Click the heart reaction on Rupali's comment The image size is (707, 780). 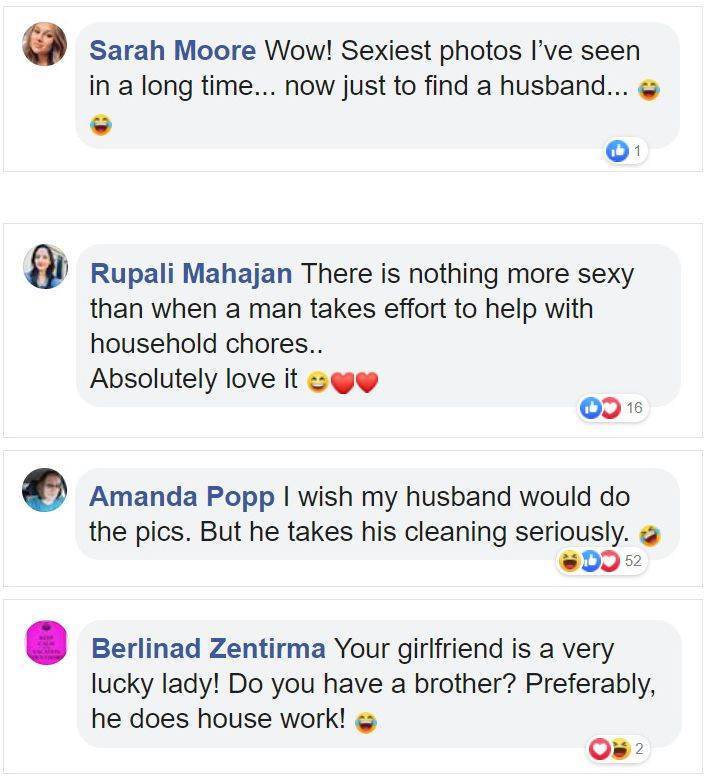(x=608, y=408)
